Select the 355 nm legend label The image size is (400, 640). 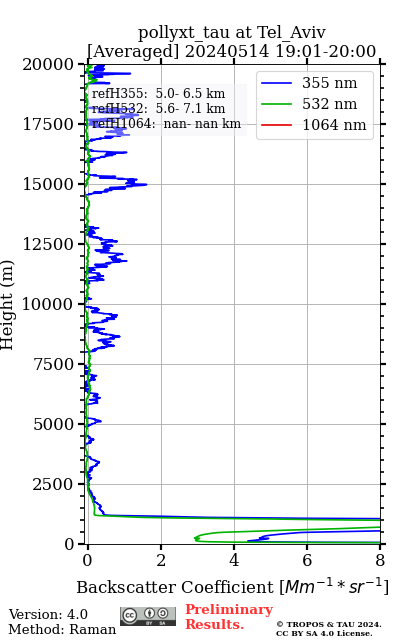point(329,83)
